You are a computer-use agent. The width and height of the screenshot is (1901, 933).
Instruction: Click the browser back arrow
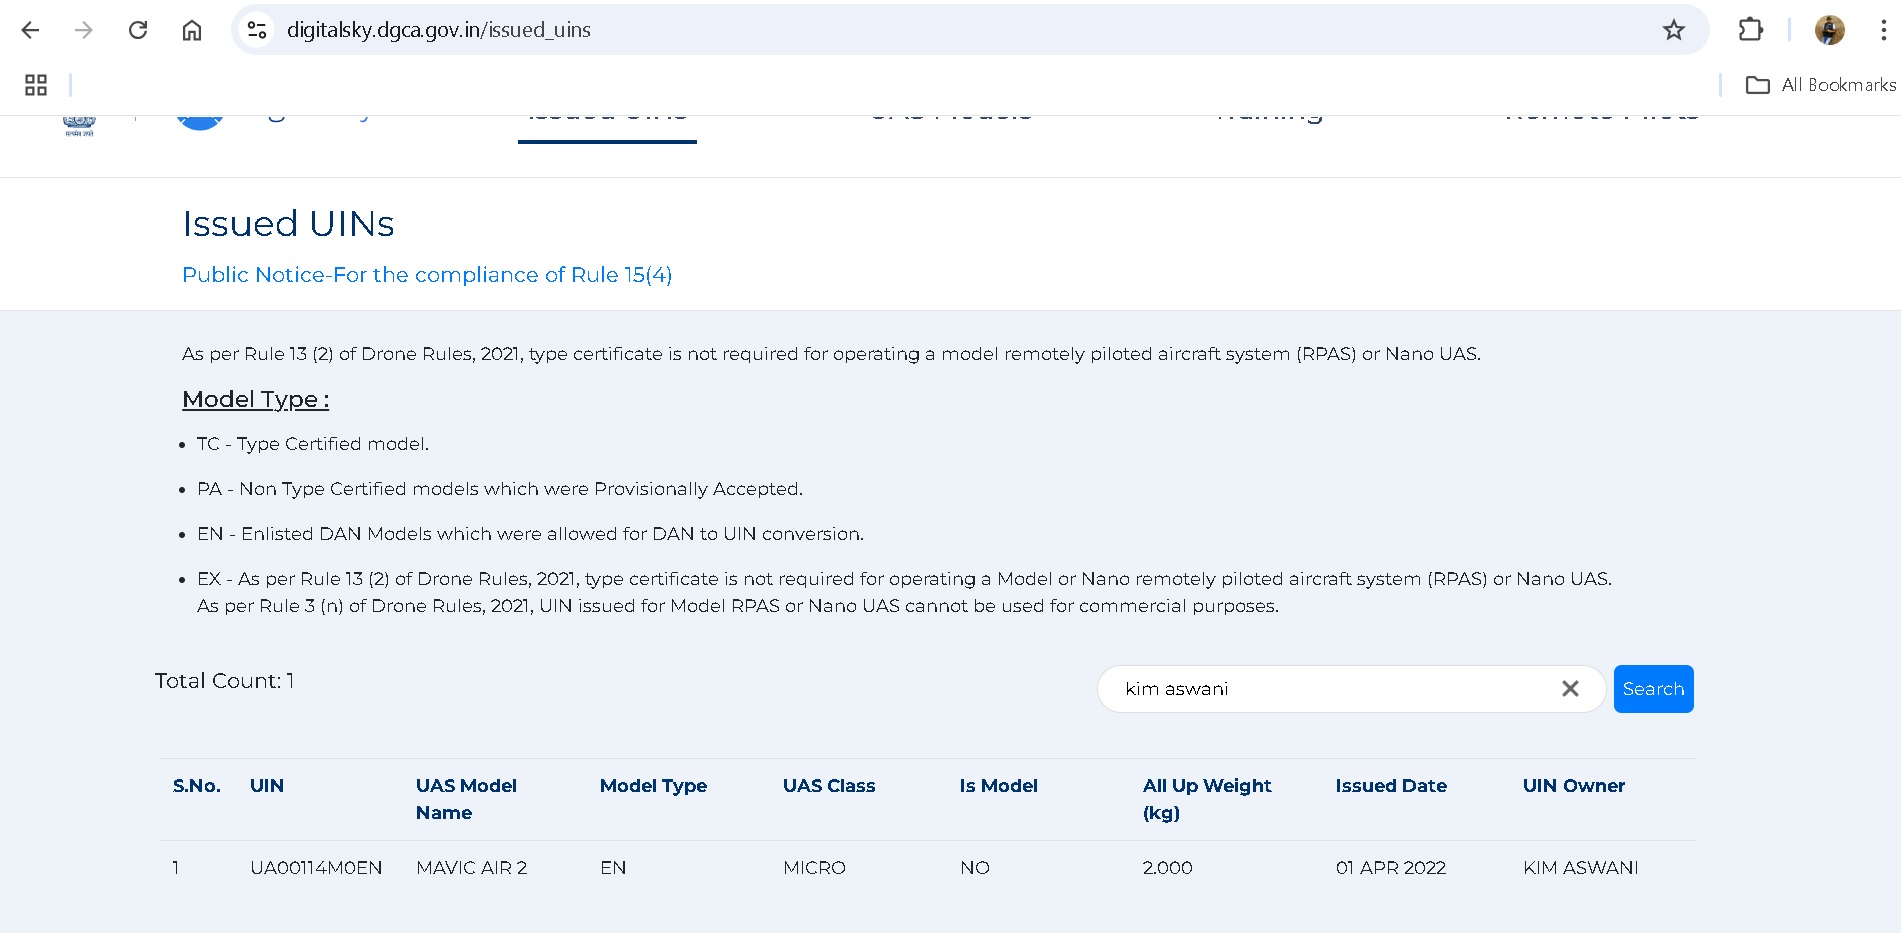pyautogui.click(x=31, y=30)
